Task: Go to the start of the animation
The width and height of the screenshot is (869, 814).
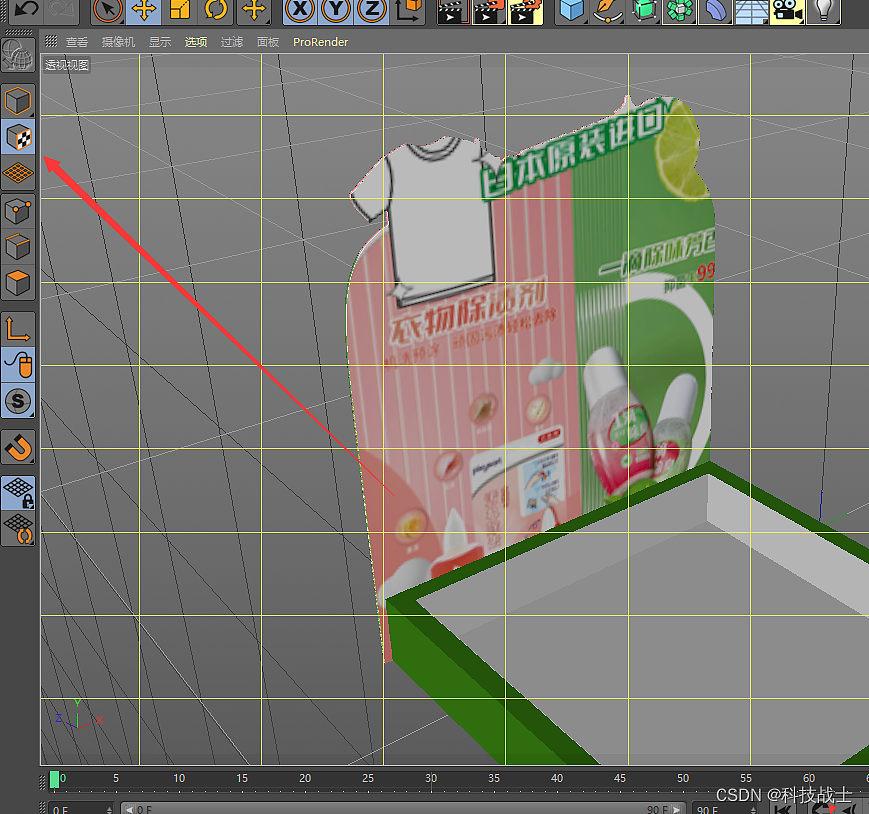Action: coord(783,810)
